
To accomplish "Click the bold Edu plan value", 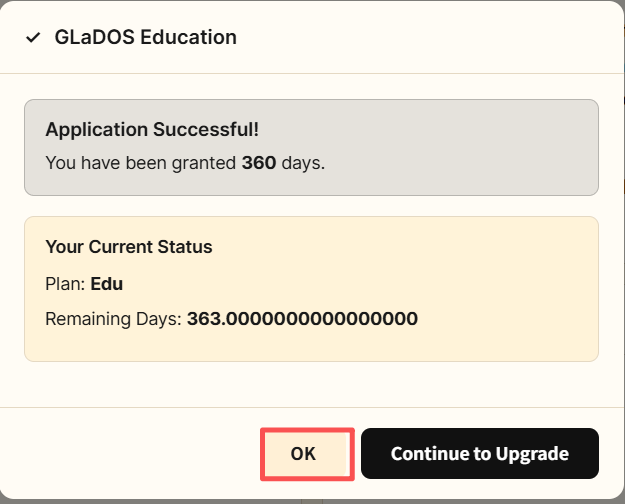I will click(106, 283).
